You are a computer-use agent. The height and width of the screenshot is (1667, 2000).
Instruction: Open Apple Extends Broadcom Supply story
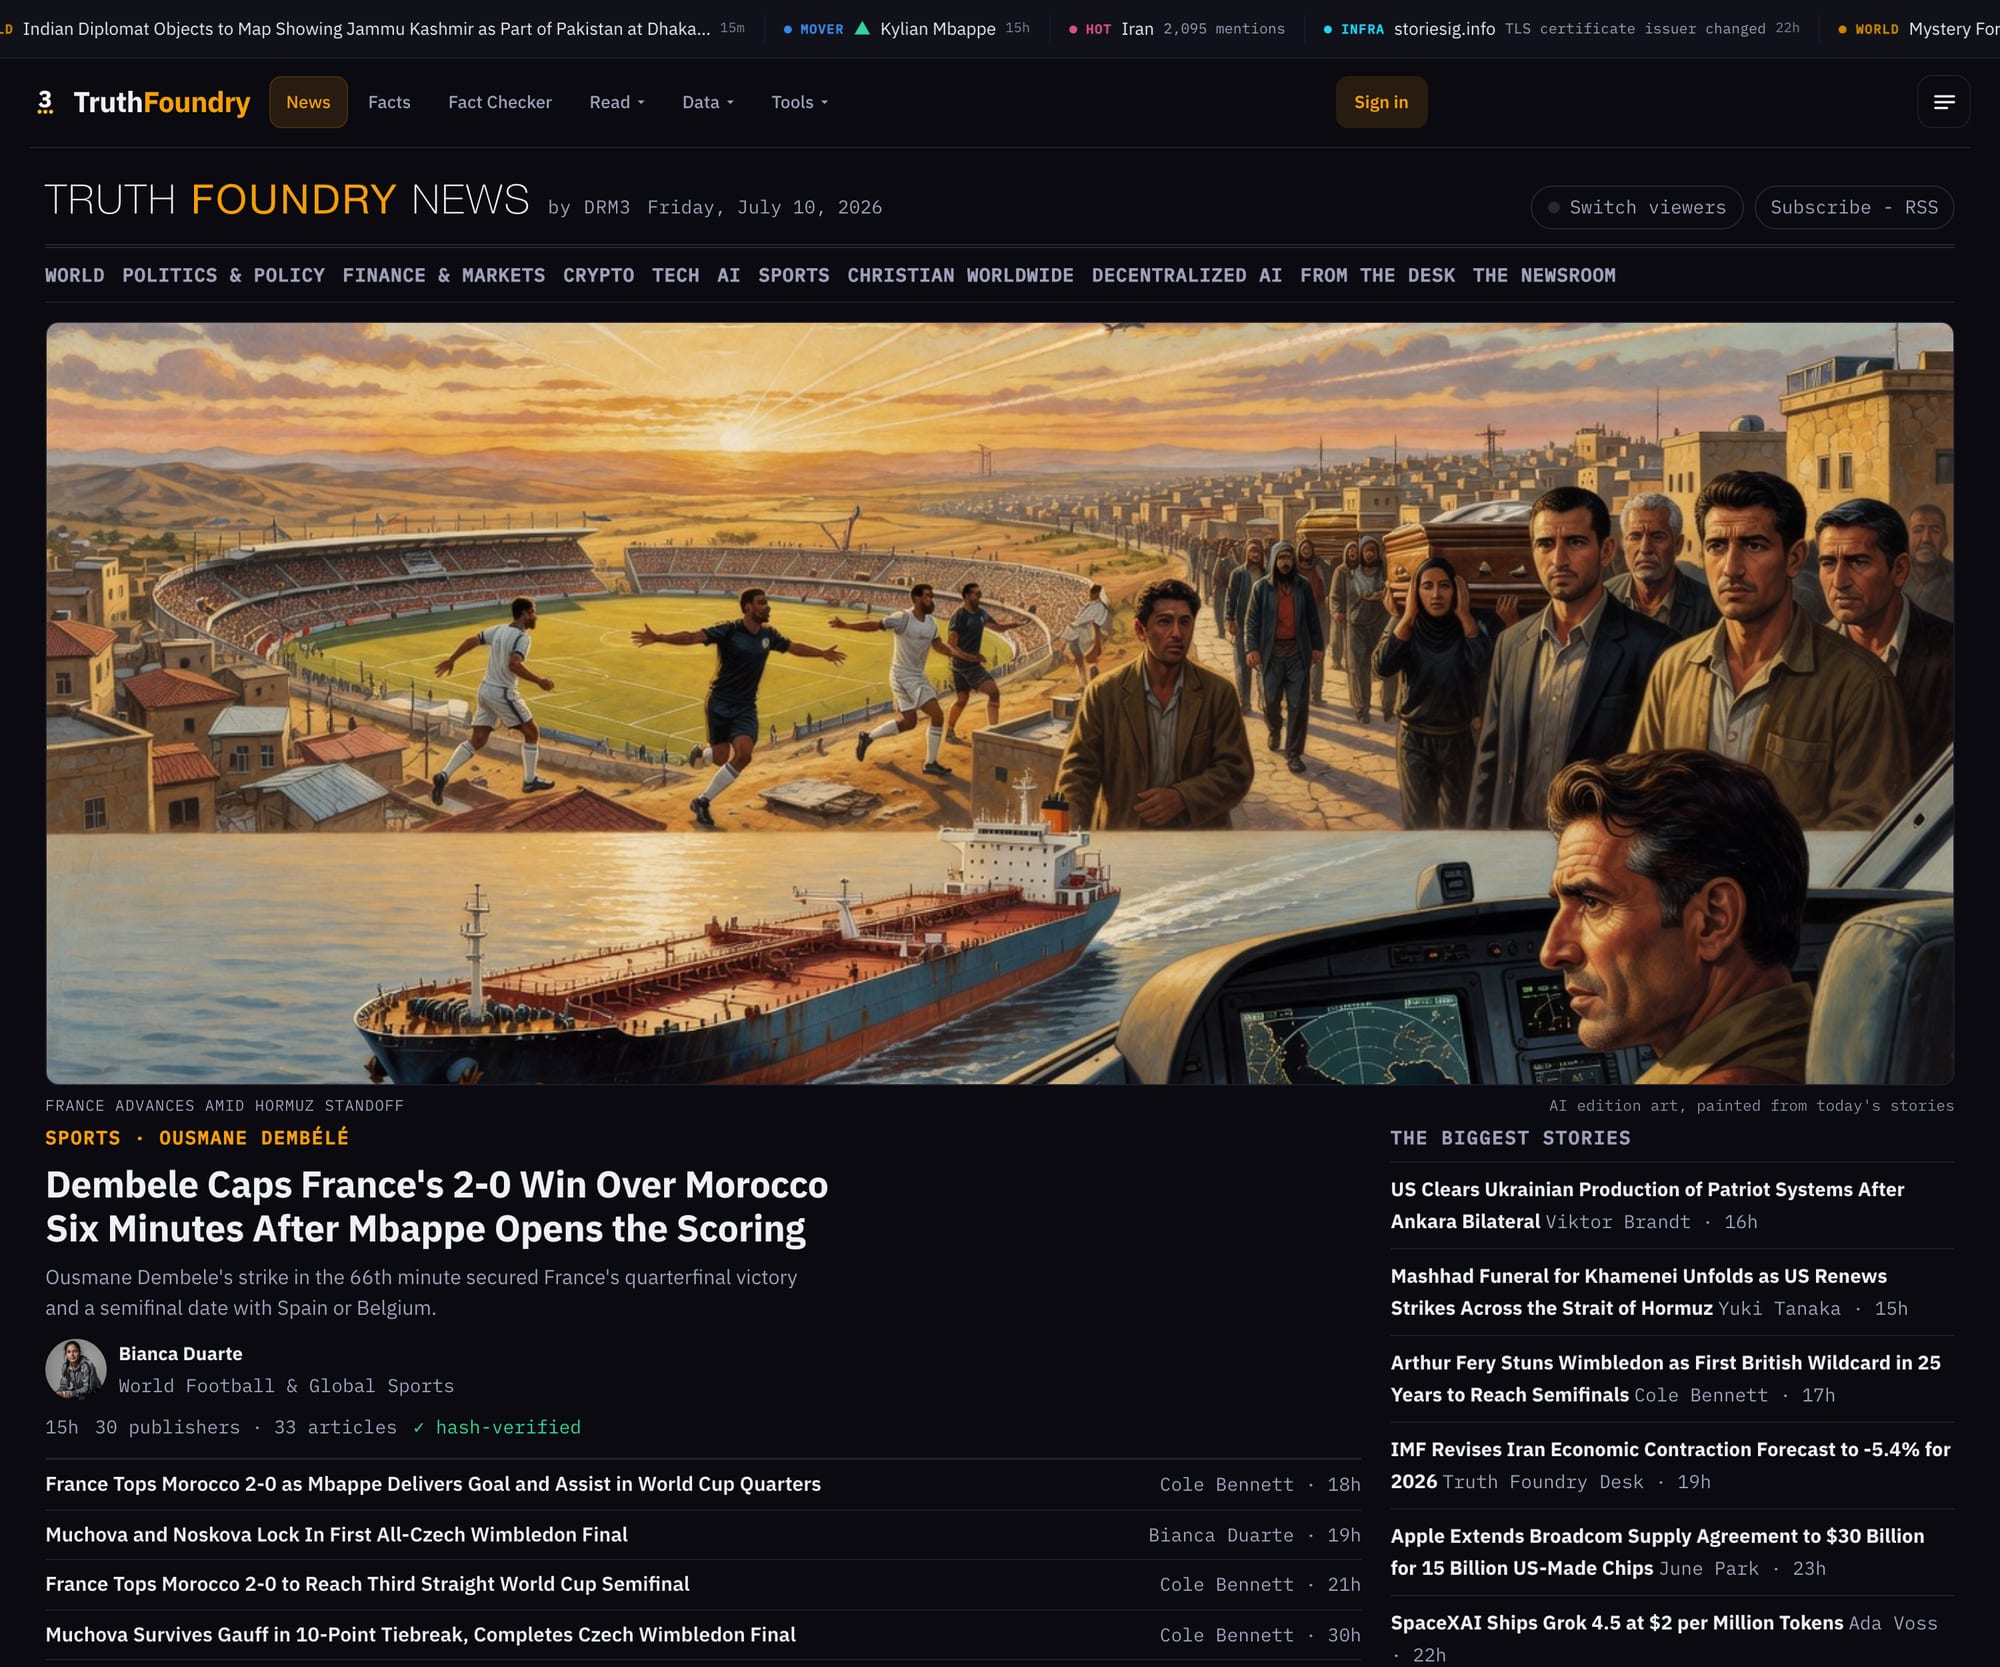coord(1657,1551)
